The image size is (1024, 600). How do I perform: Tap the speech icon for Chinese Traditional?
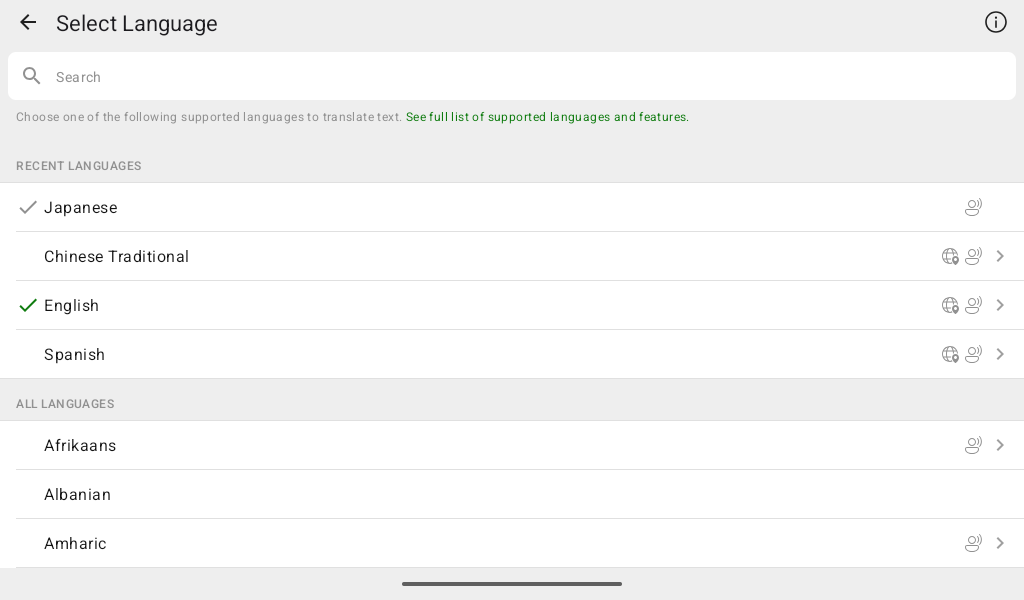(x=973, y=257)
